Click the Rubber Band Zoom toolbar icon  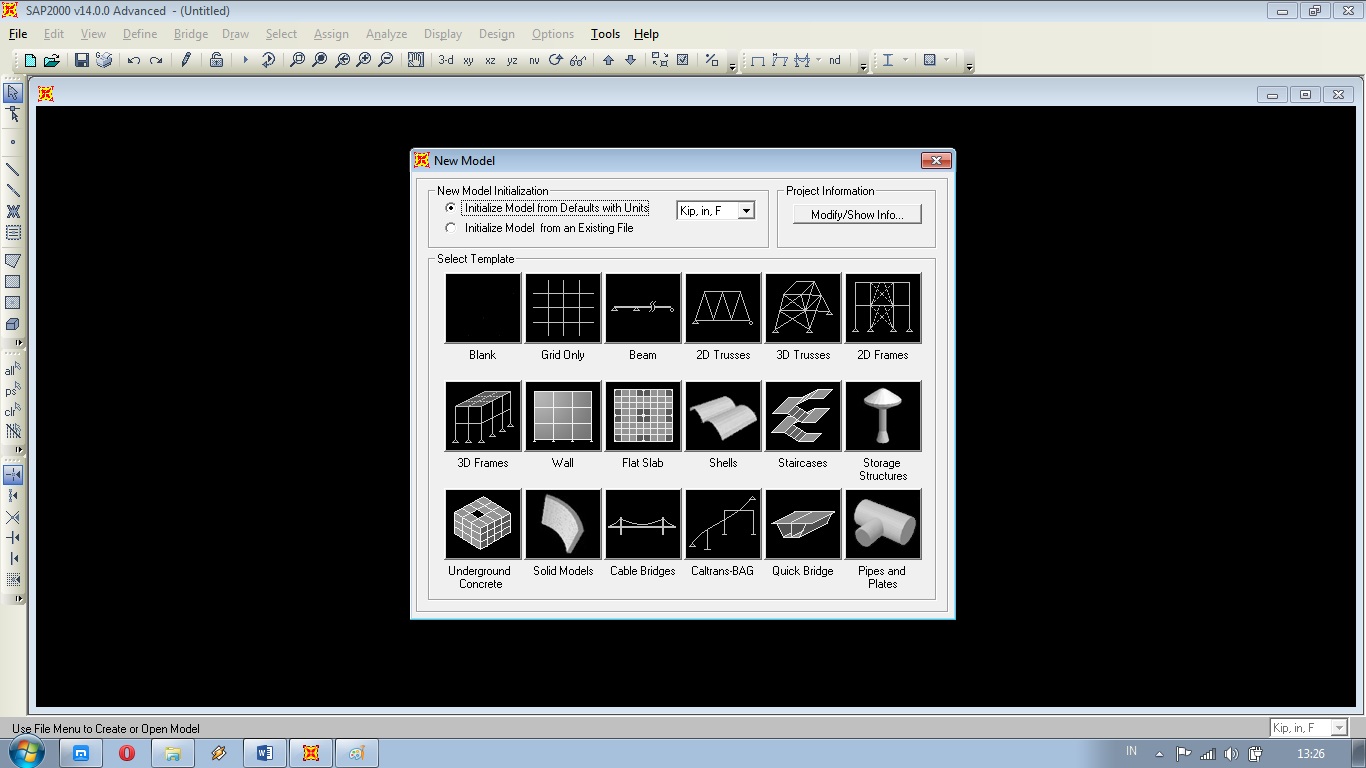297,59
